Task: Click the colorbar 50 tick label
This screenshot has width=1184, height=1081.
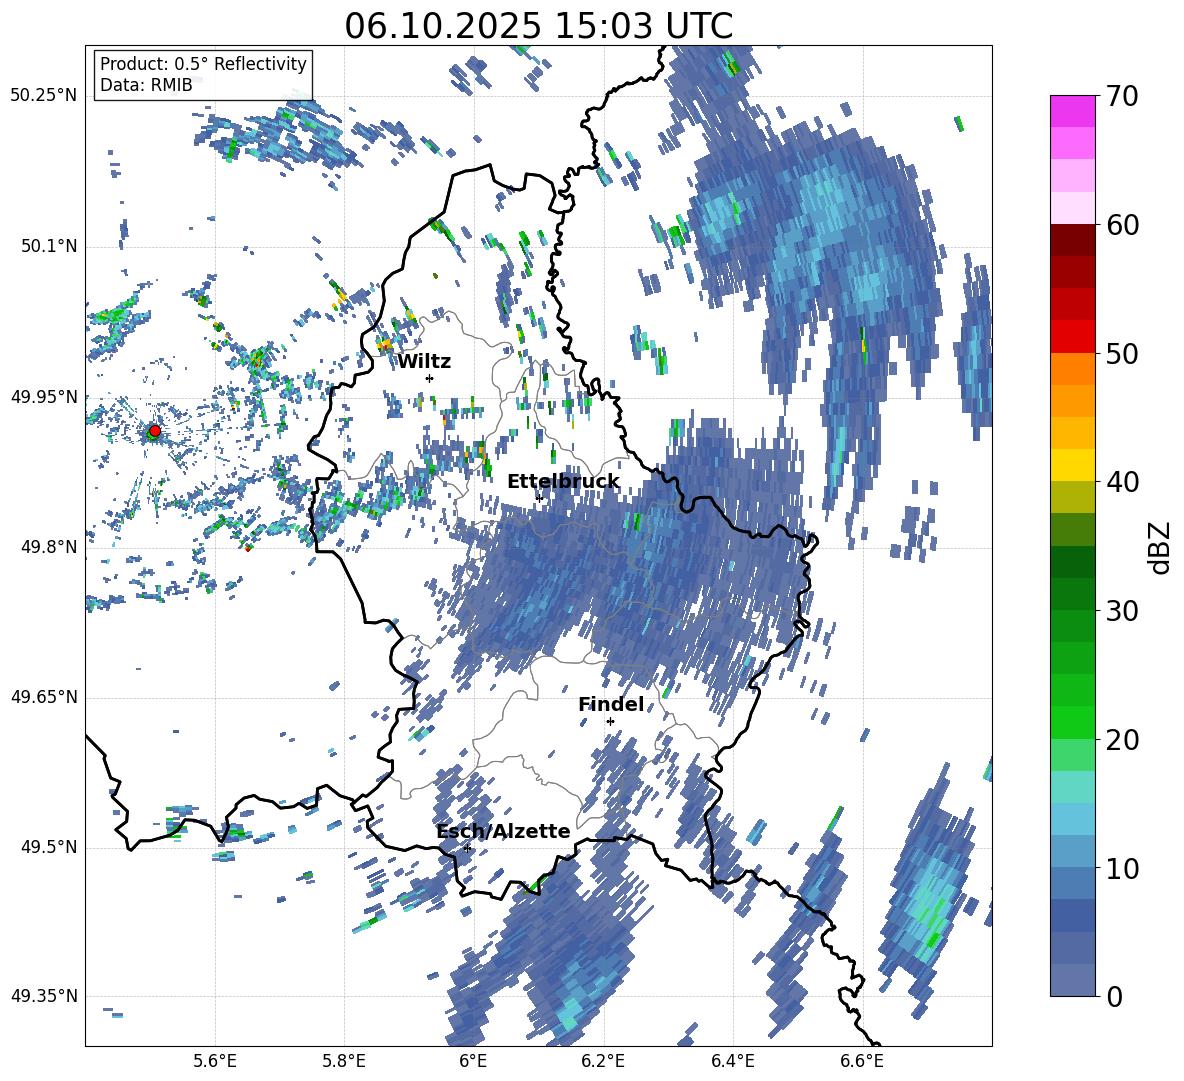Action: pos(1122,353)
